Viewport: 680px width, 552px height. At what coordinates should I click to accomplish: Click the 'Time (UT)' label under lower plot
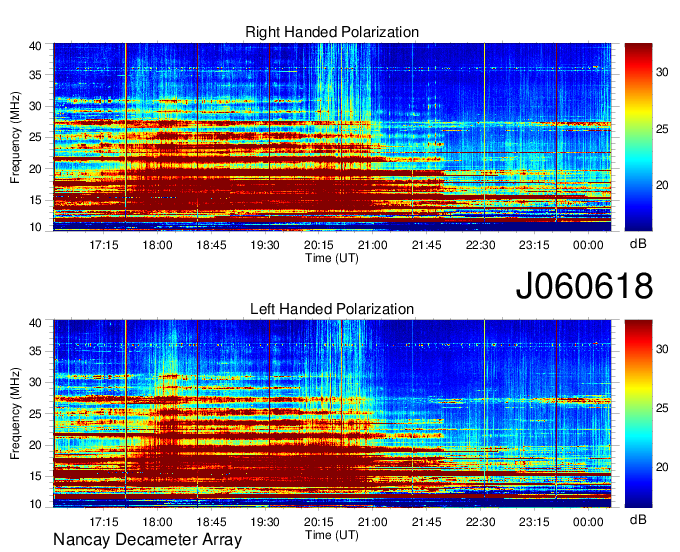(332, 535)
